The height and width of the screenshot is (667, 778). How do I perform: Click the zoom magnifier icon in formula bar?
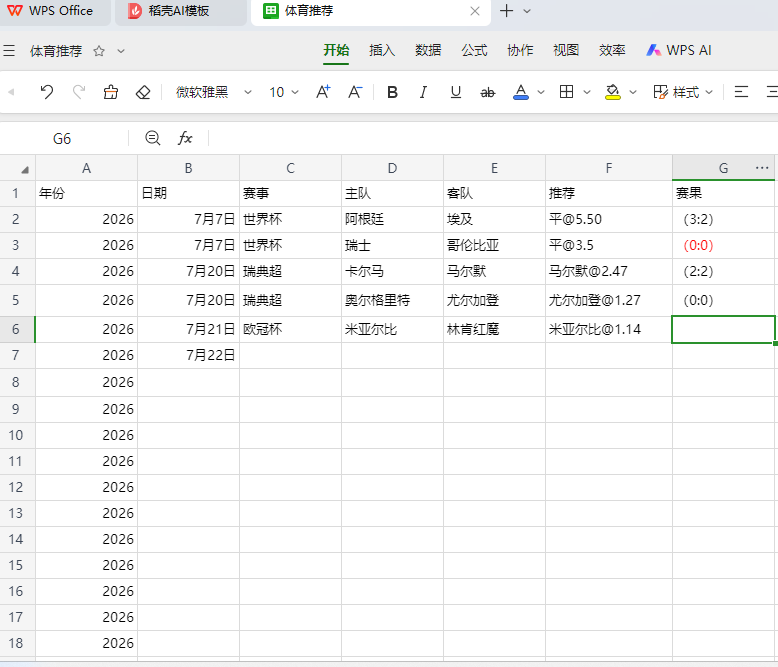(152, 138)
